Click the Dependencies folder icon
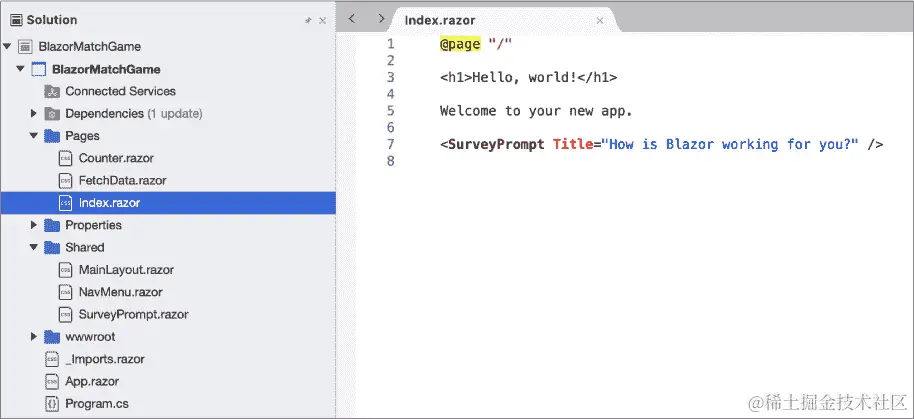Viewport: 914px width, 419px height. pos(52,114)
